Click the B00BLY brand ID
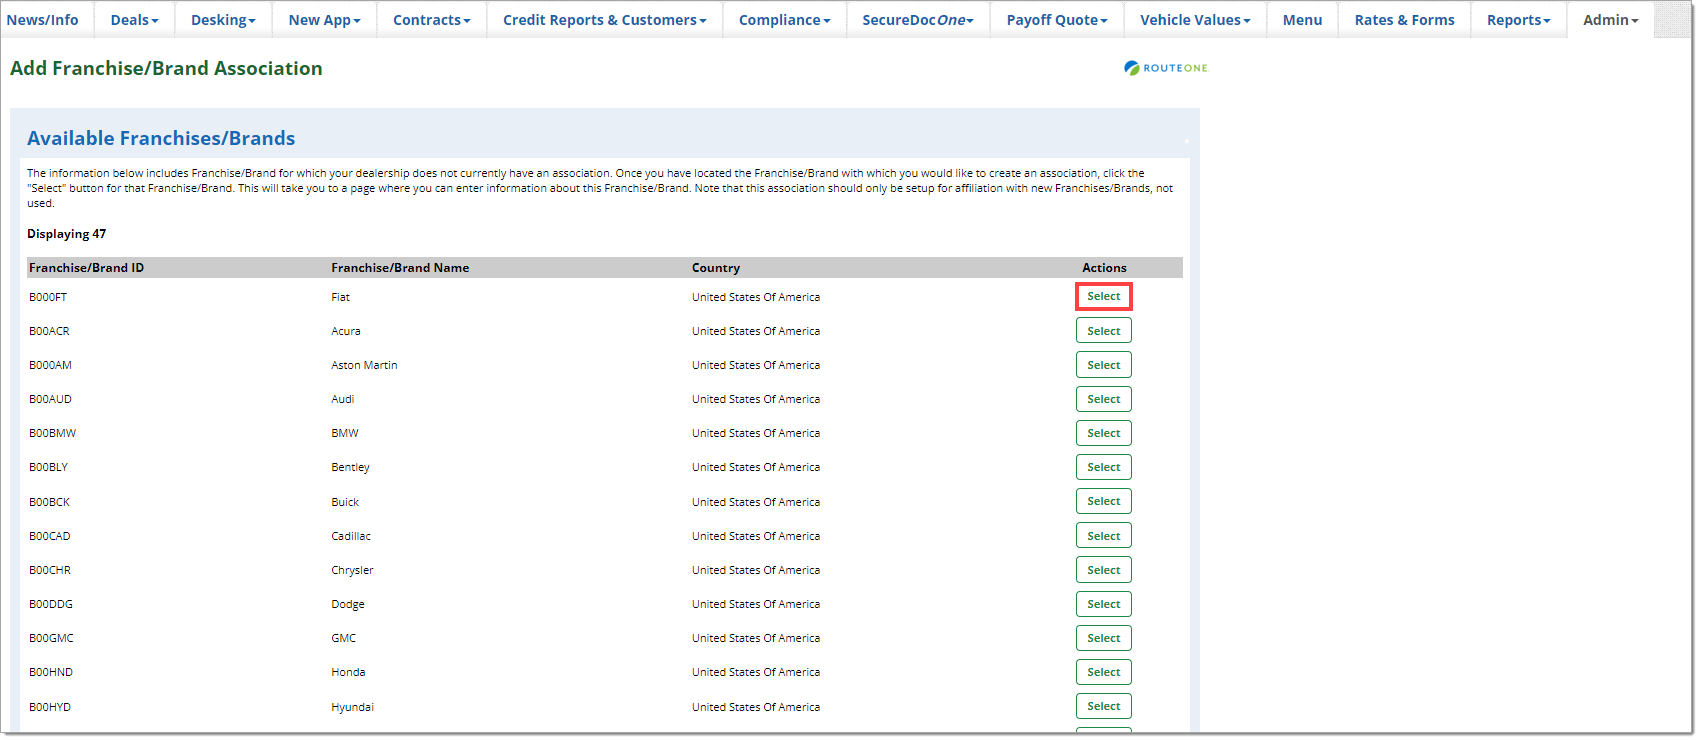This screenshot has height=740, width=1699. coord(48,467)
